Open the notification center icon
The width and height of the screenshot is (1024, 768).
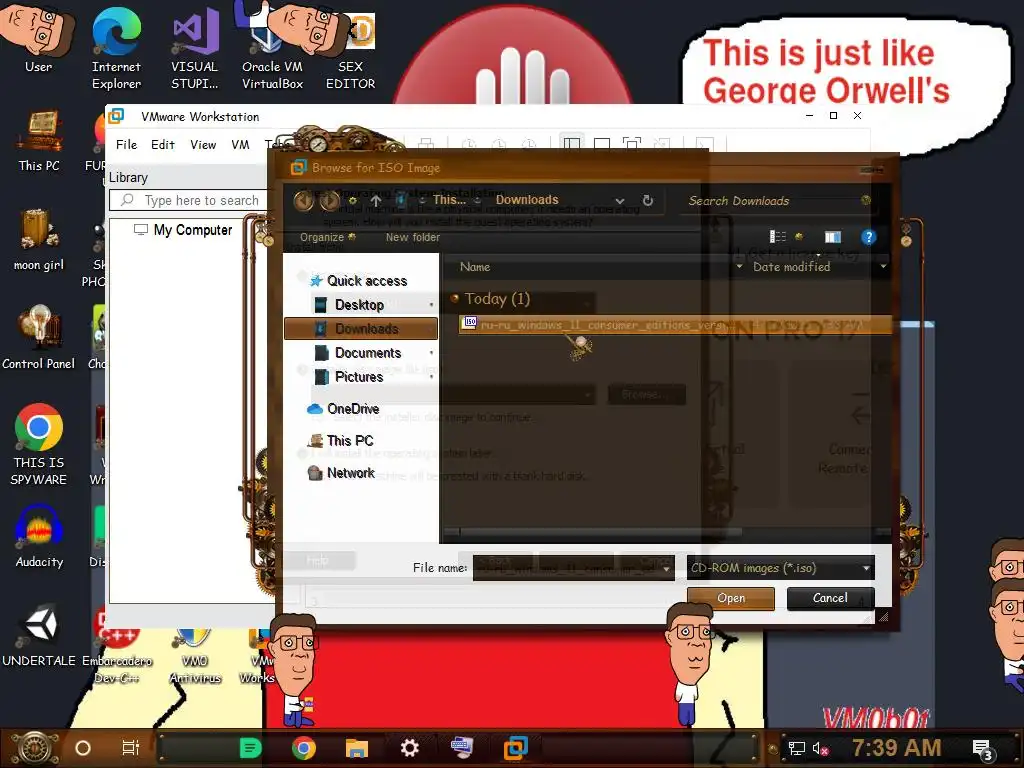(x=983, y=749)
